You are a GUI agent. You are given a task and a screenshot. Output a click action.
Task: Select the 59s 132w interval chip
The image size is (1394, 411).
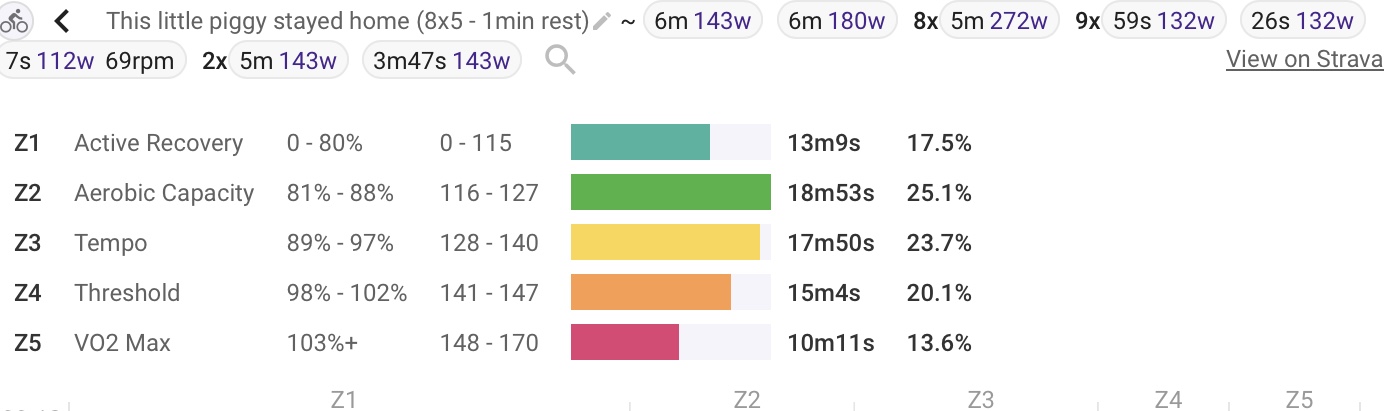[1163, 21]
